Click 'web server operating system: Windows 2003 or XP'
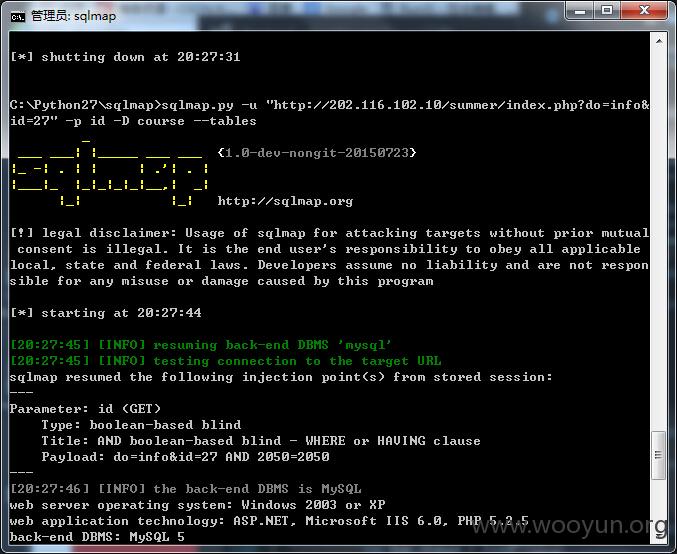This screenshot has width=677, height=554. 197,505
